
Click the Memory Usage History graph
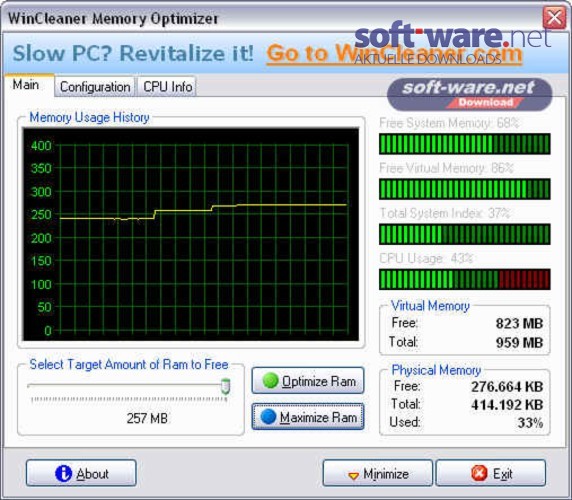[190, 234]
